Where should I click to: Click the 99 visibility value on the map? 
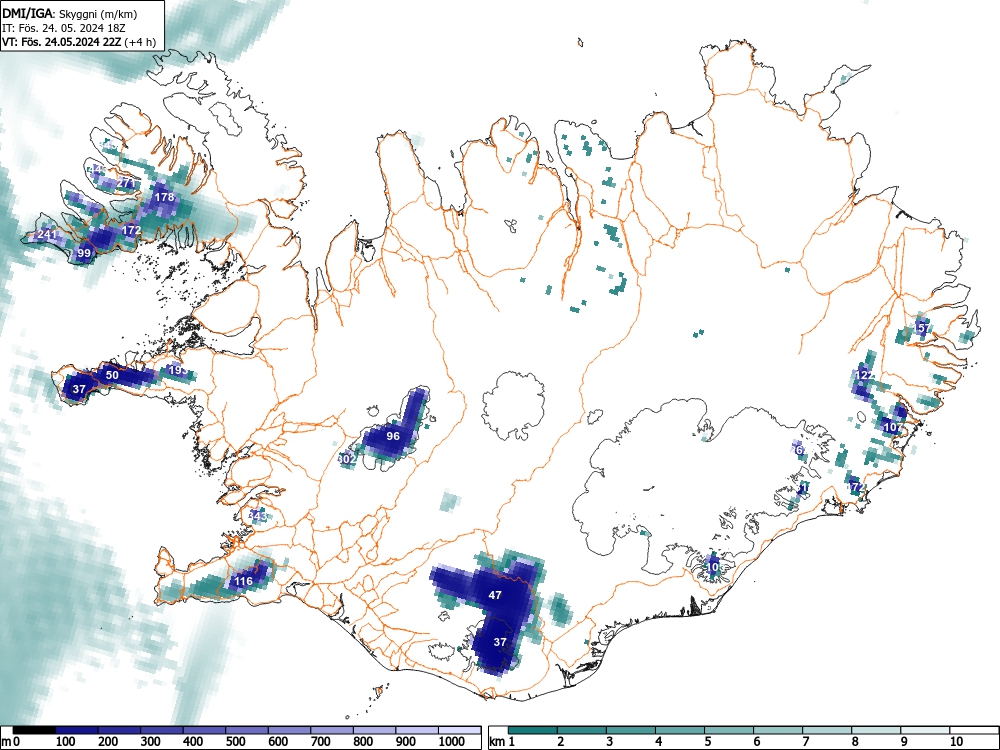84,253
